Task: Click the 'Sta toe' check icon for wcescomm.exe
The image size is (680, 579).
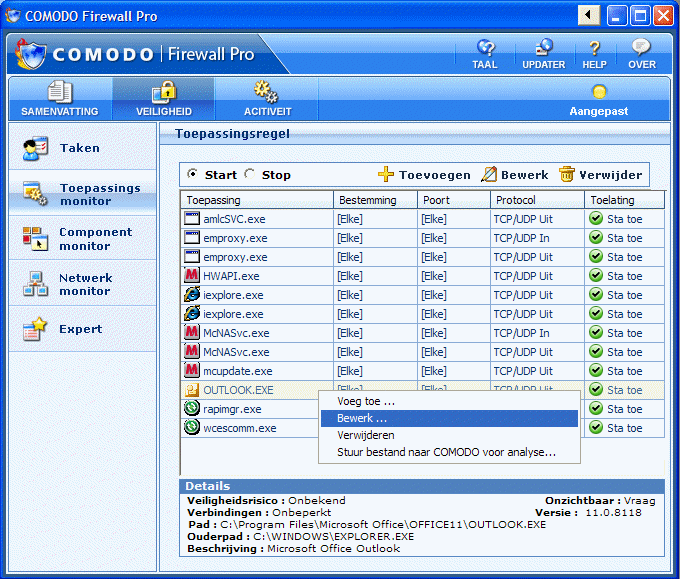Action: (x=596, y=427)
